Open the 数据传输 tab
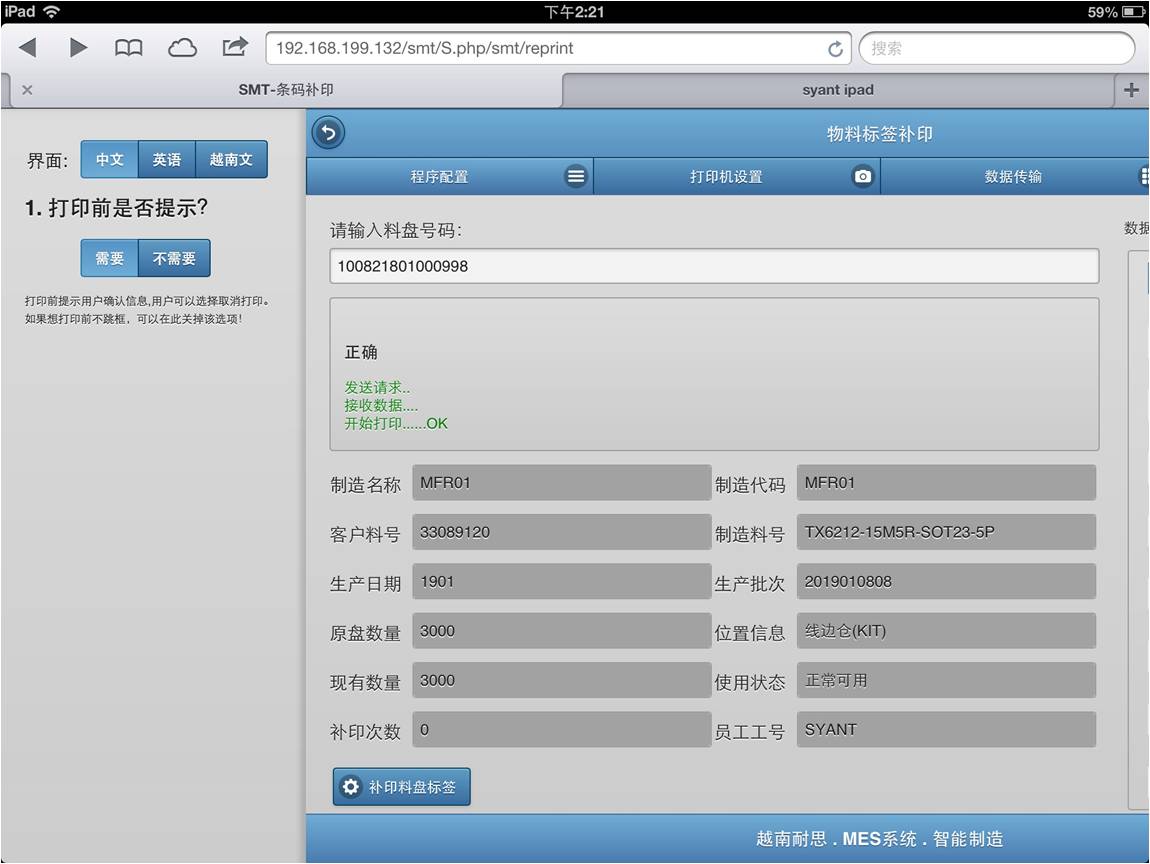 coord(1013,177)
